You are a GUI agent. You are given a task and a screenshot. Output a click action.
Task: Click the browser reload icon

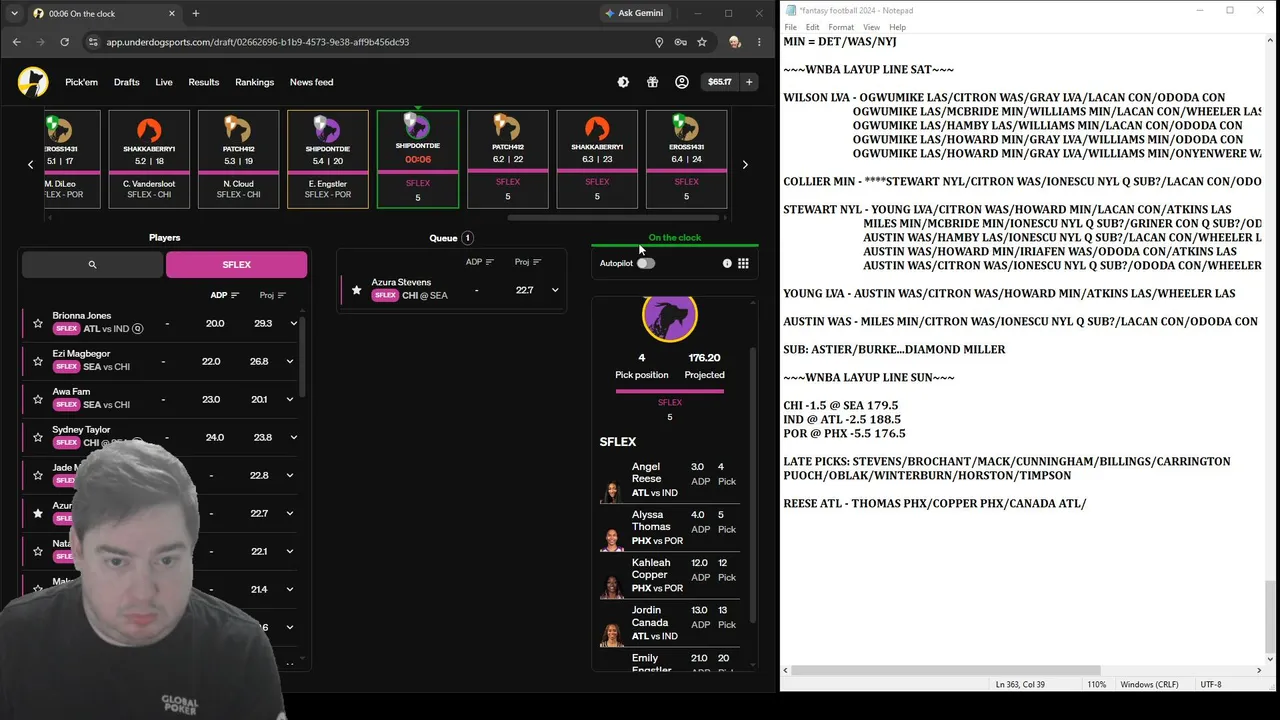pos(65,42)
